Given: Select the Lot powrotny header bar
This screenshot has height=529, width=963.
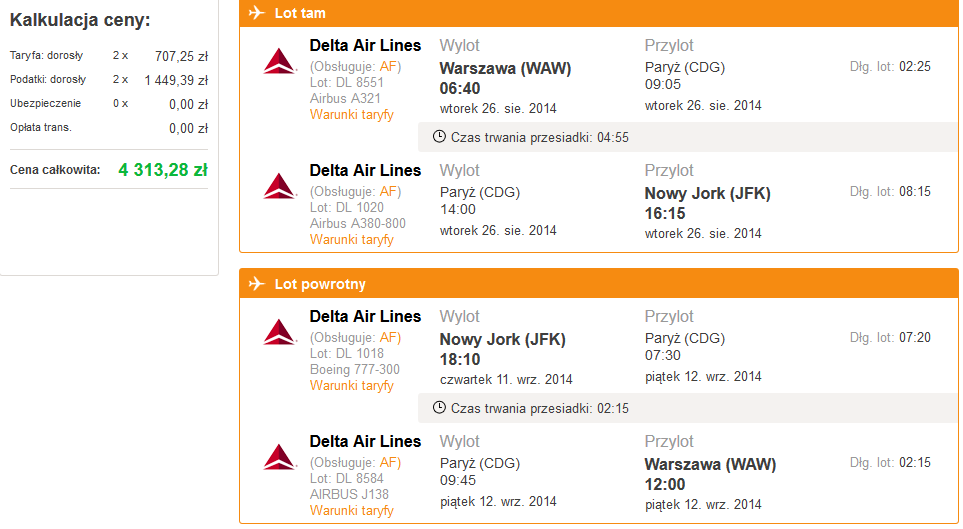Looking at the screenshot, I should coord(599,283).
